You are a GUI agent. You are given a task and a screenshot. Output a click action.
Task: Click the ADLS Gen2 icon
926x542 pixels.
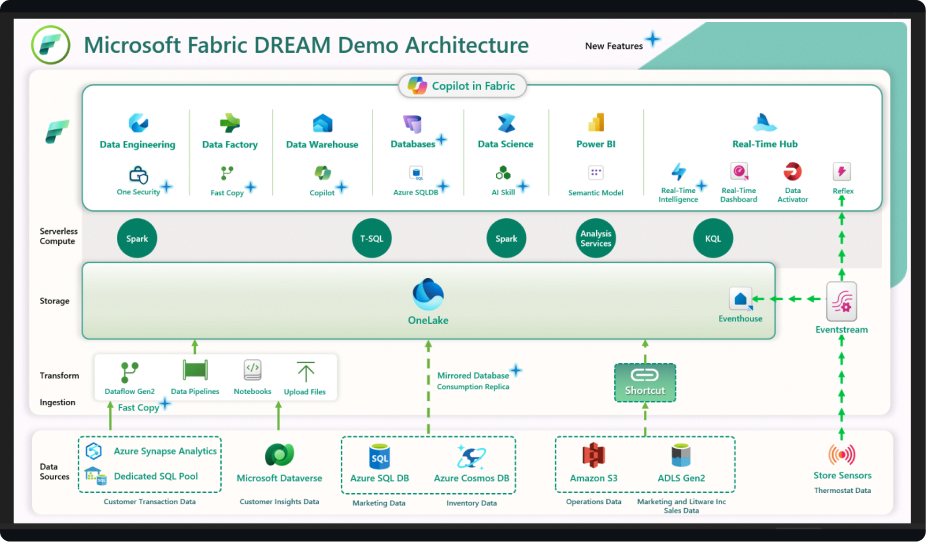681,456
